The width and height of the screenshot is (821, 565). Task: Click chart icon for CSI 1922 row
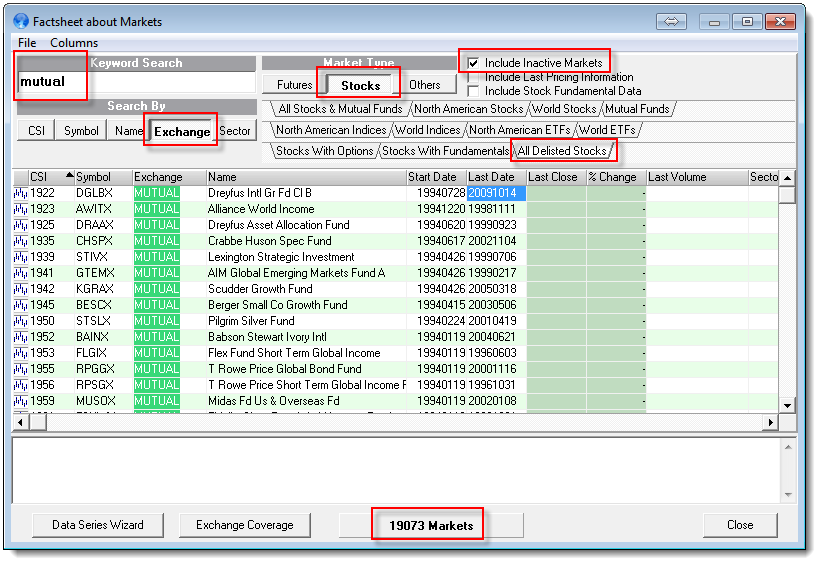[20, 193]
